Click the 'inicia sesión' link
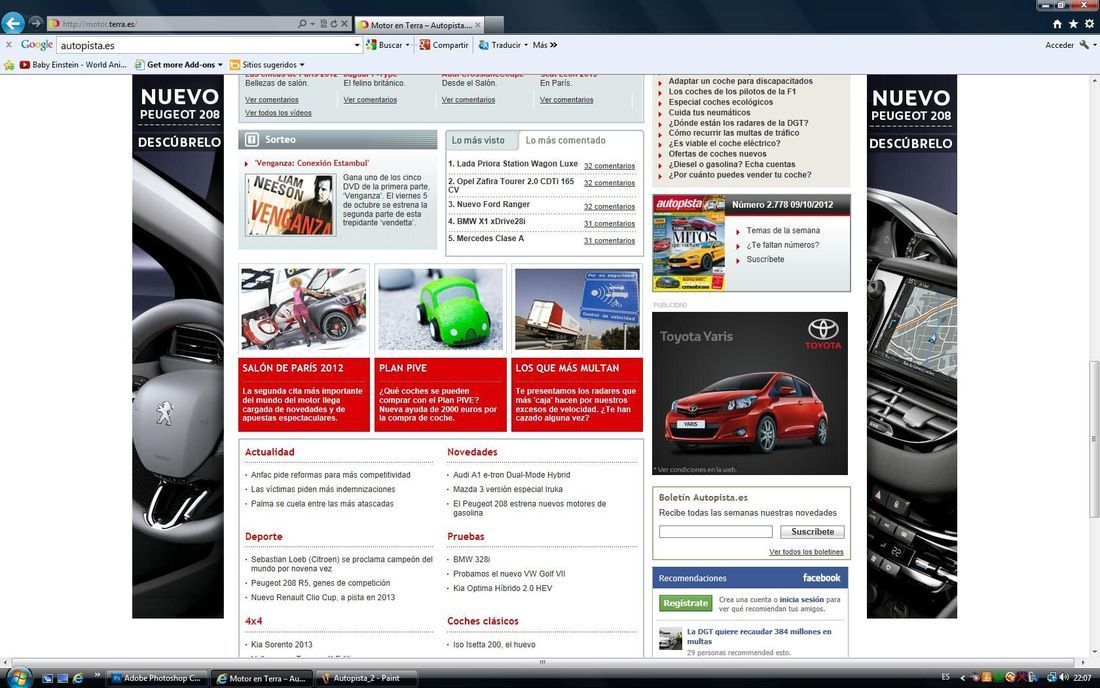 tap(801, 600)
